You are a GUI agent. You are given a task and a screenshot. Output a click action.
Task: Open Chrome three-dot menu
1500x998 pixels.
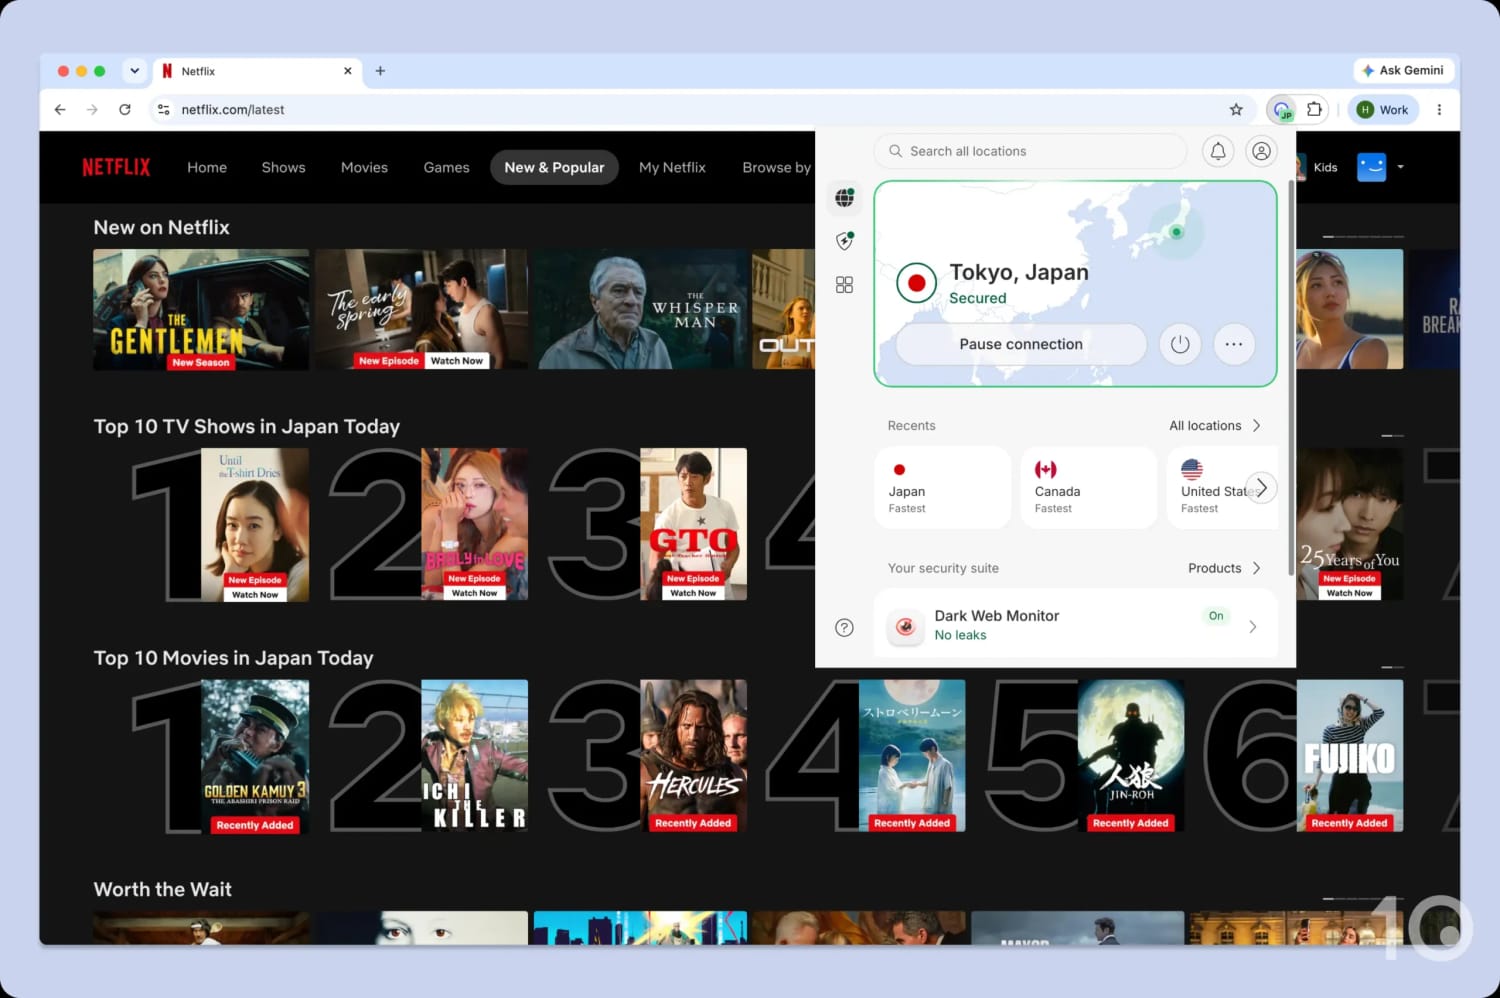click(1439, 110)
